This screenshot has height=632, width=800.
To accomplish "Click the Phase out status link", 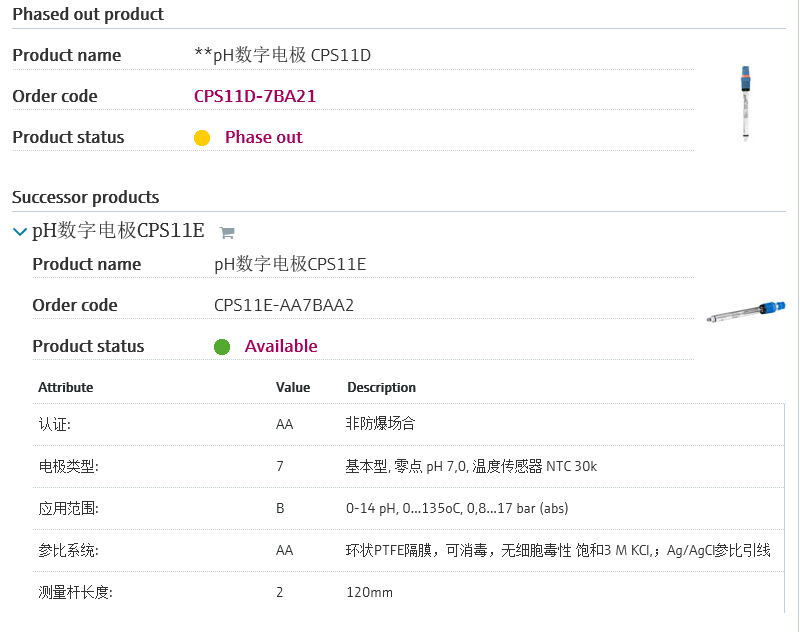I will [x=263, y=137].
